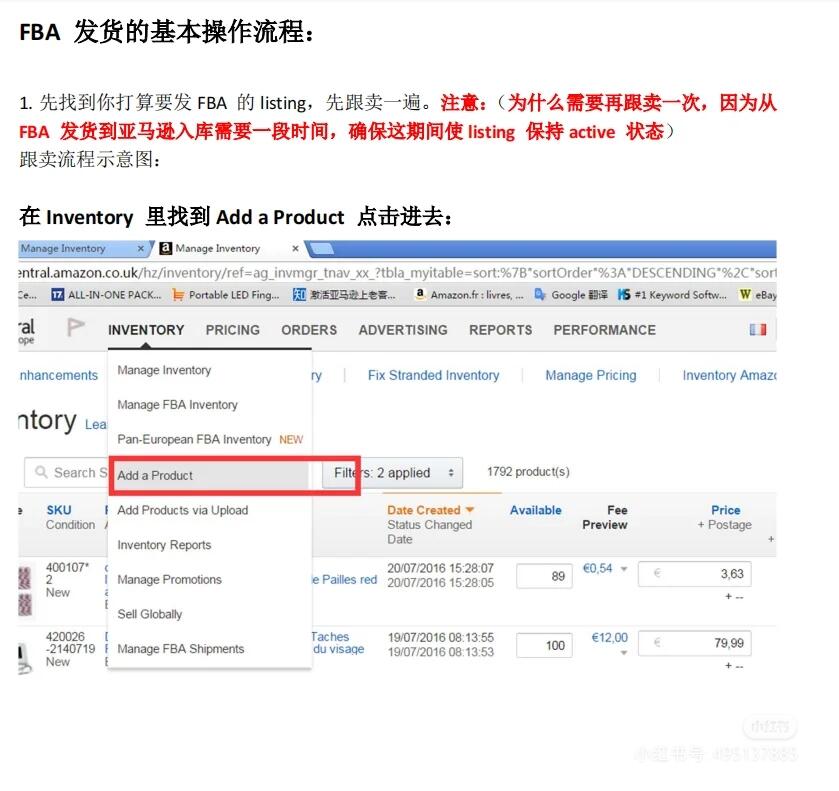This screenshot has height=791, width=839.
Task: Click the 1792 product(s) count text
Action: tap(528, 472)
